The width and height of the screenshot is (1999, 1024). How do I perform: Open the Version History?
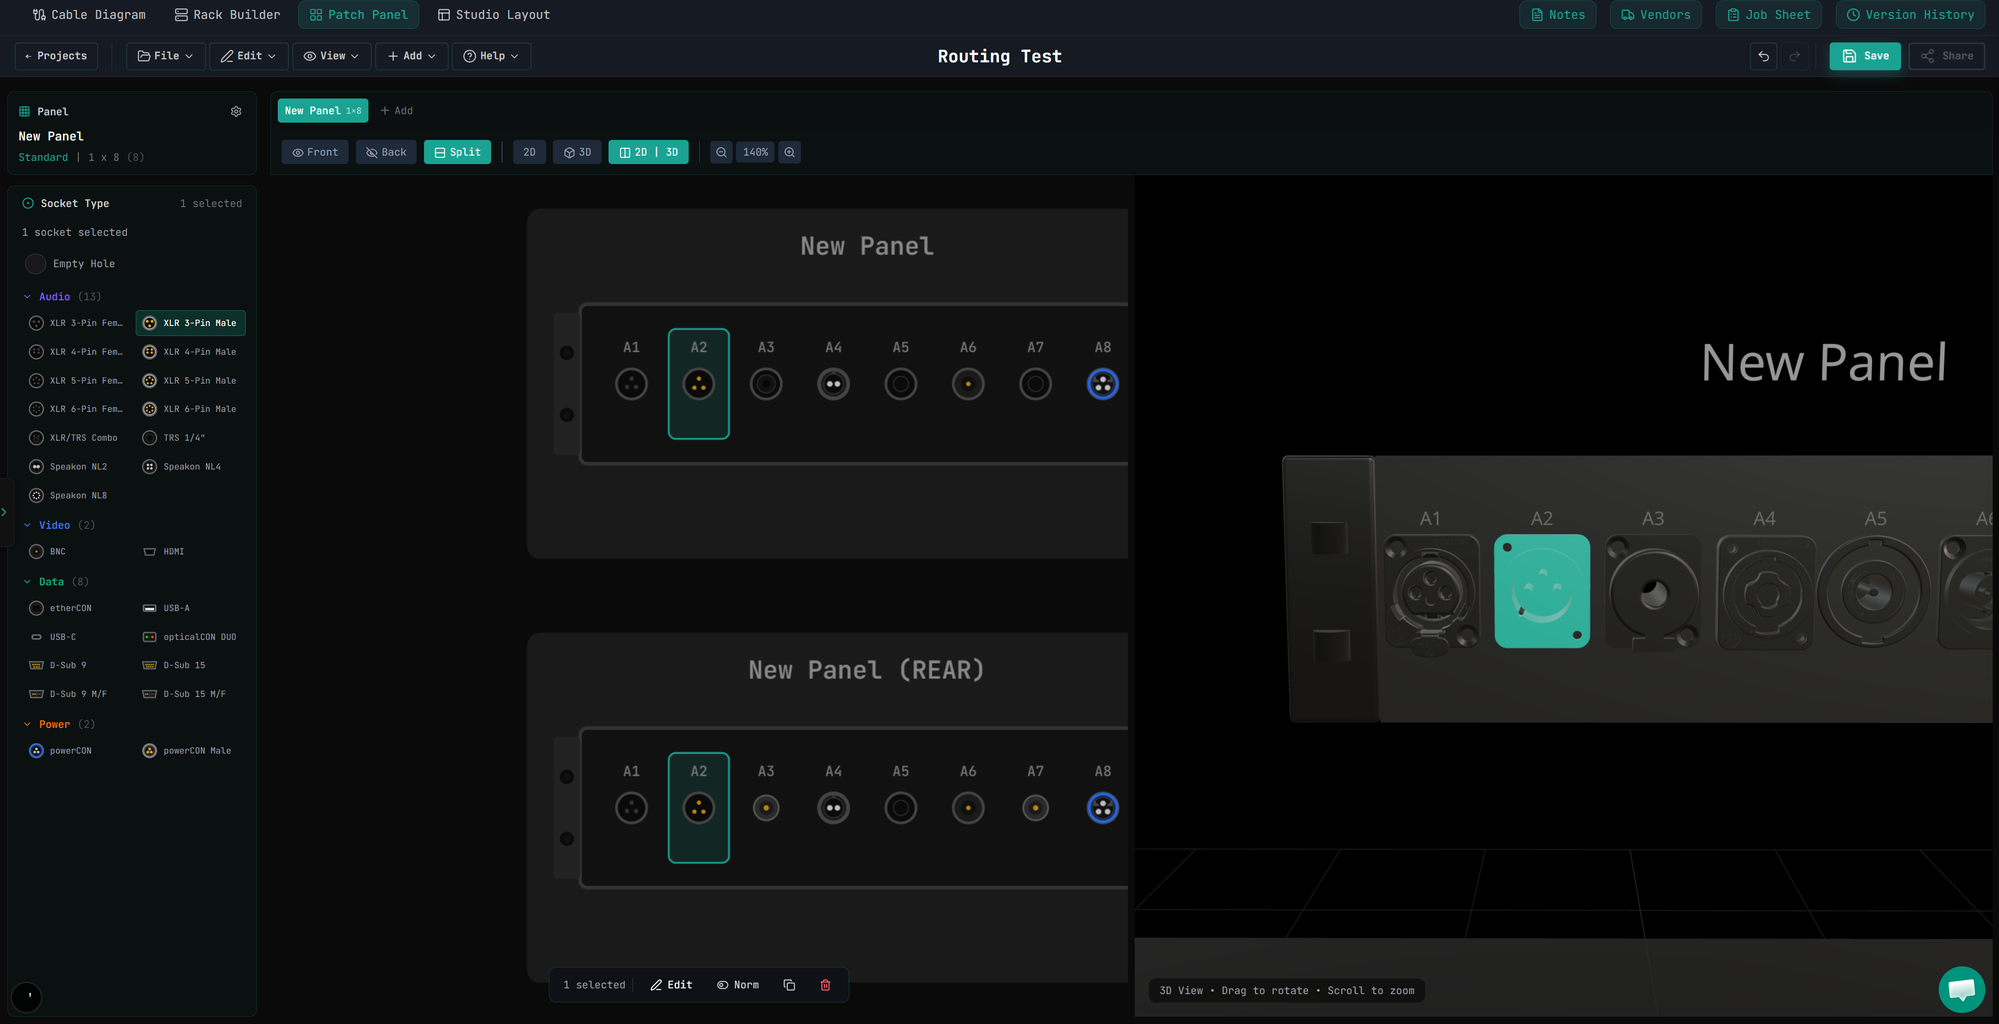point(1910,15)
